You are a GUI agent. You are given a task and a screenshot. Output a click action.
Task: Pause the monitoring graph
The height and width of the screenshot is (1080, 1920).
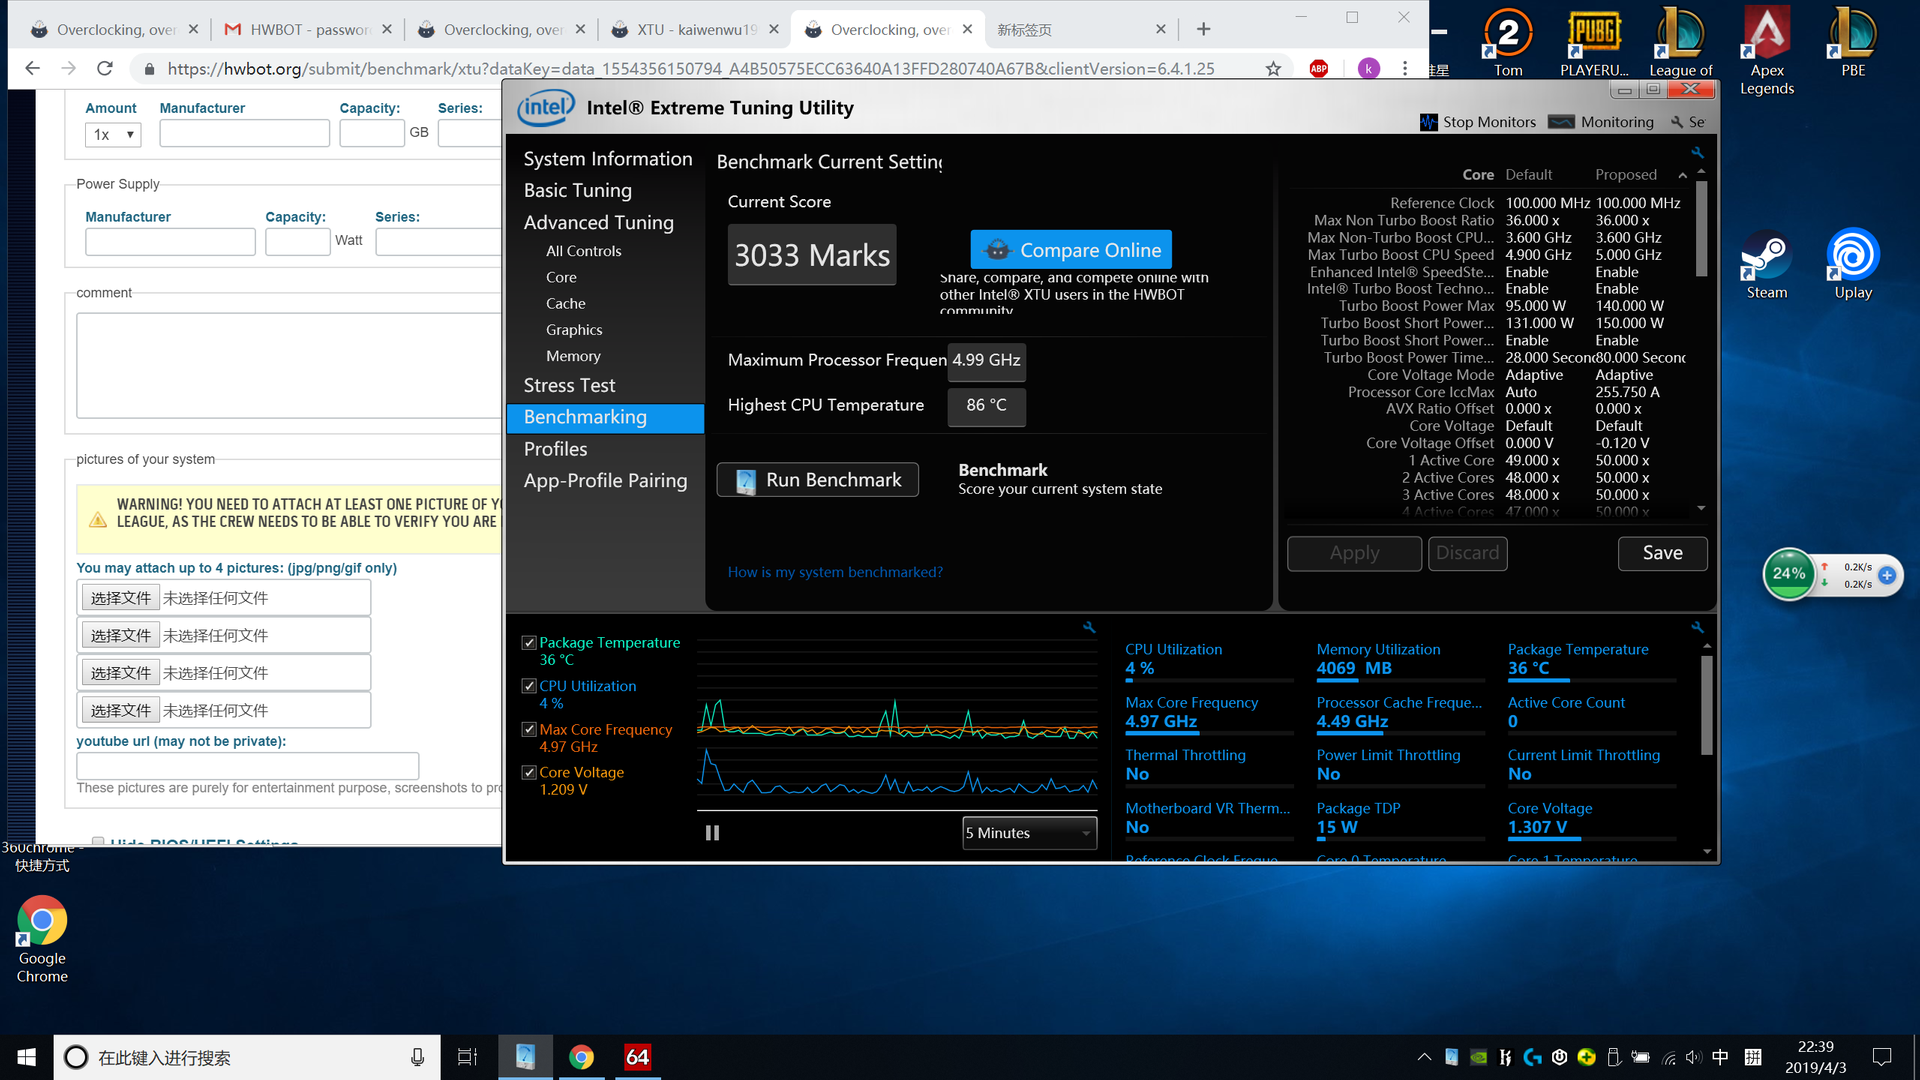coord(712,833)
